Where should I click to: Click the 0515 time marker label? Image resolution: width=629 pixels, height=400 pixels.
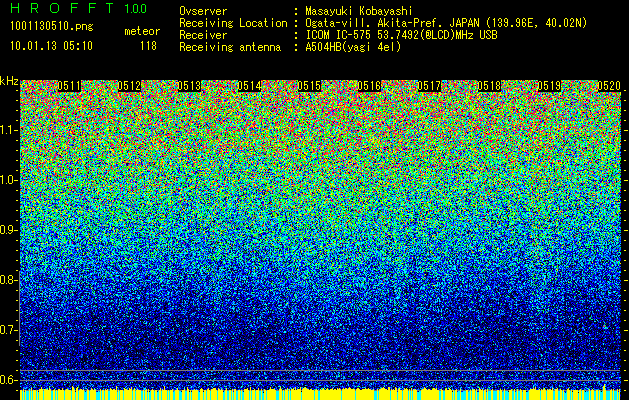(x=310, y=86)
